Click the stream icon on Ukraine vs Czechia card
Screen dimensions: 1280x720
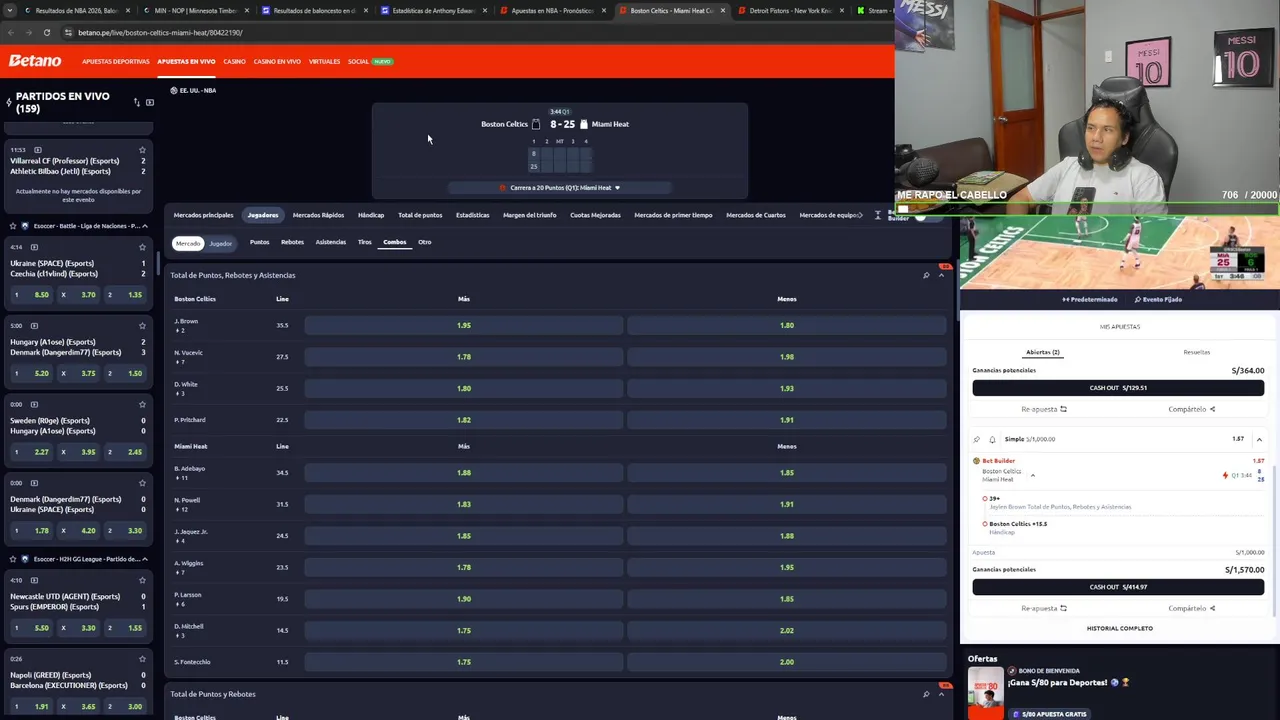(x=34, y=247)
